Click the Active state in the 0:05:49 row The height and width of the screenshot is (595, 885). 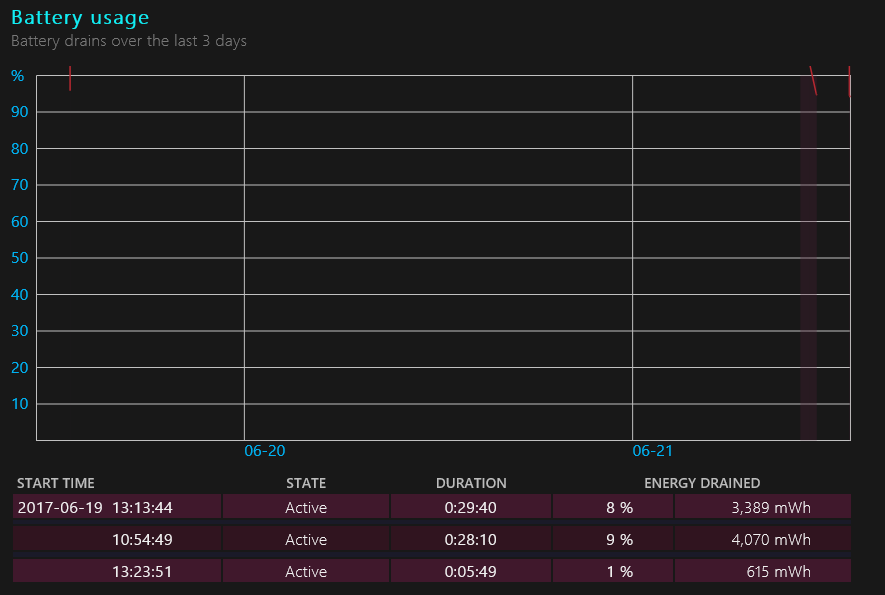pyautogui.click(x=306, y=571)
